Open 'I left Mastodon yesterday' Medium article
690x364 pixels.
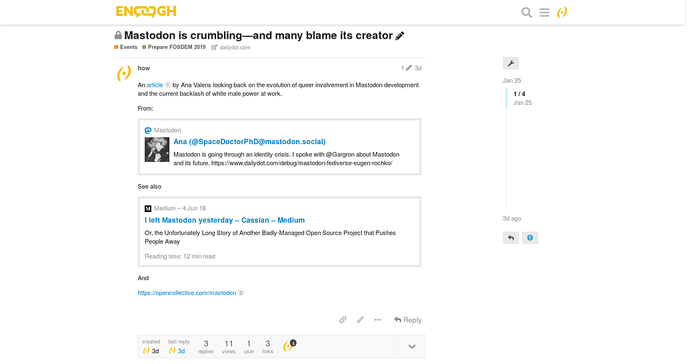tap(224, 220)
